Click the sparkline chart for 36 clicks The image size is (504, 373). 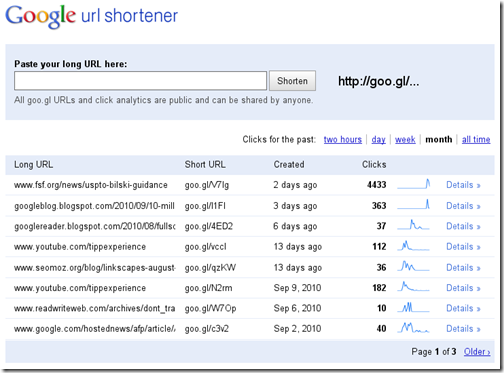point(413,266)
